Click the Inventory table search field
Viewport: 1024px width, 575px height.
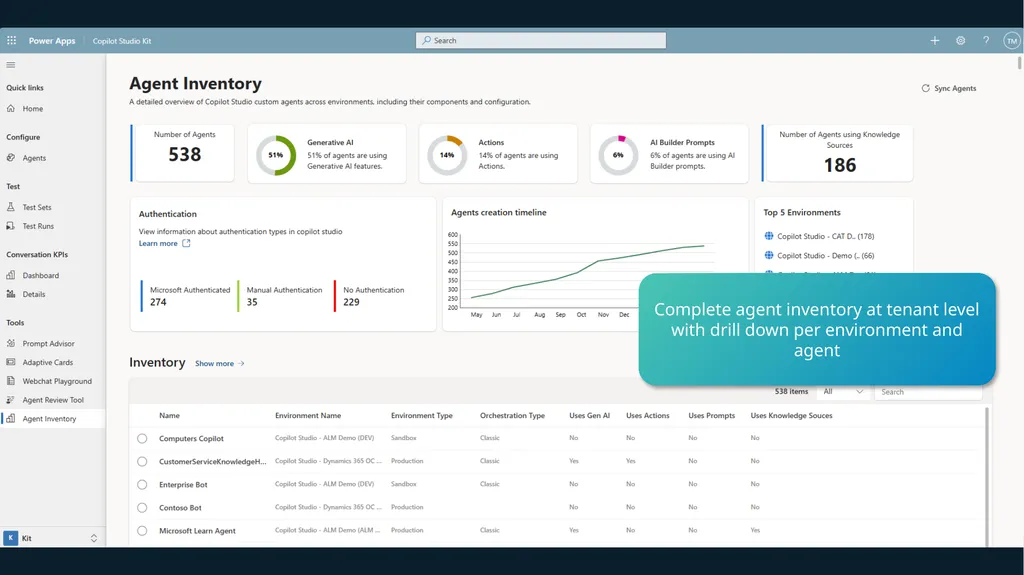[928, 391]
